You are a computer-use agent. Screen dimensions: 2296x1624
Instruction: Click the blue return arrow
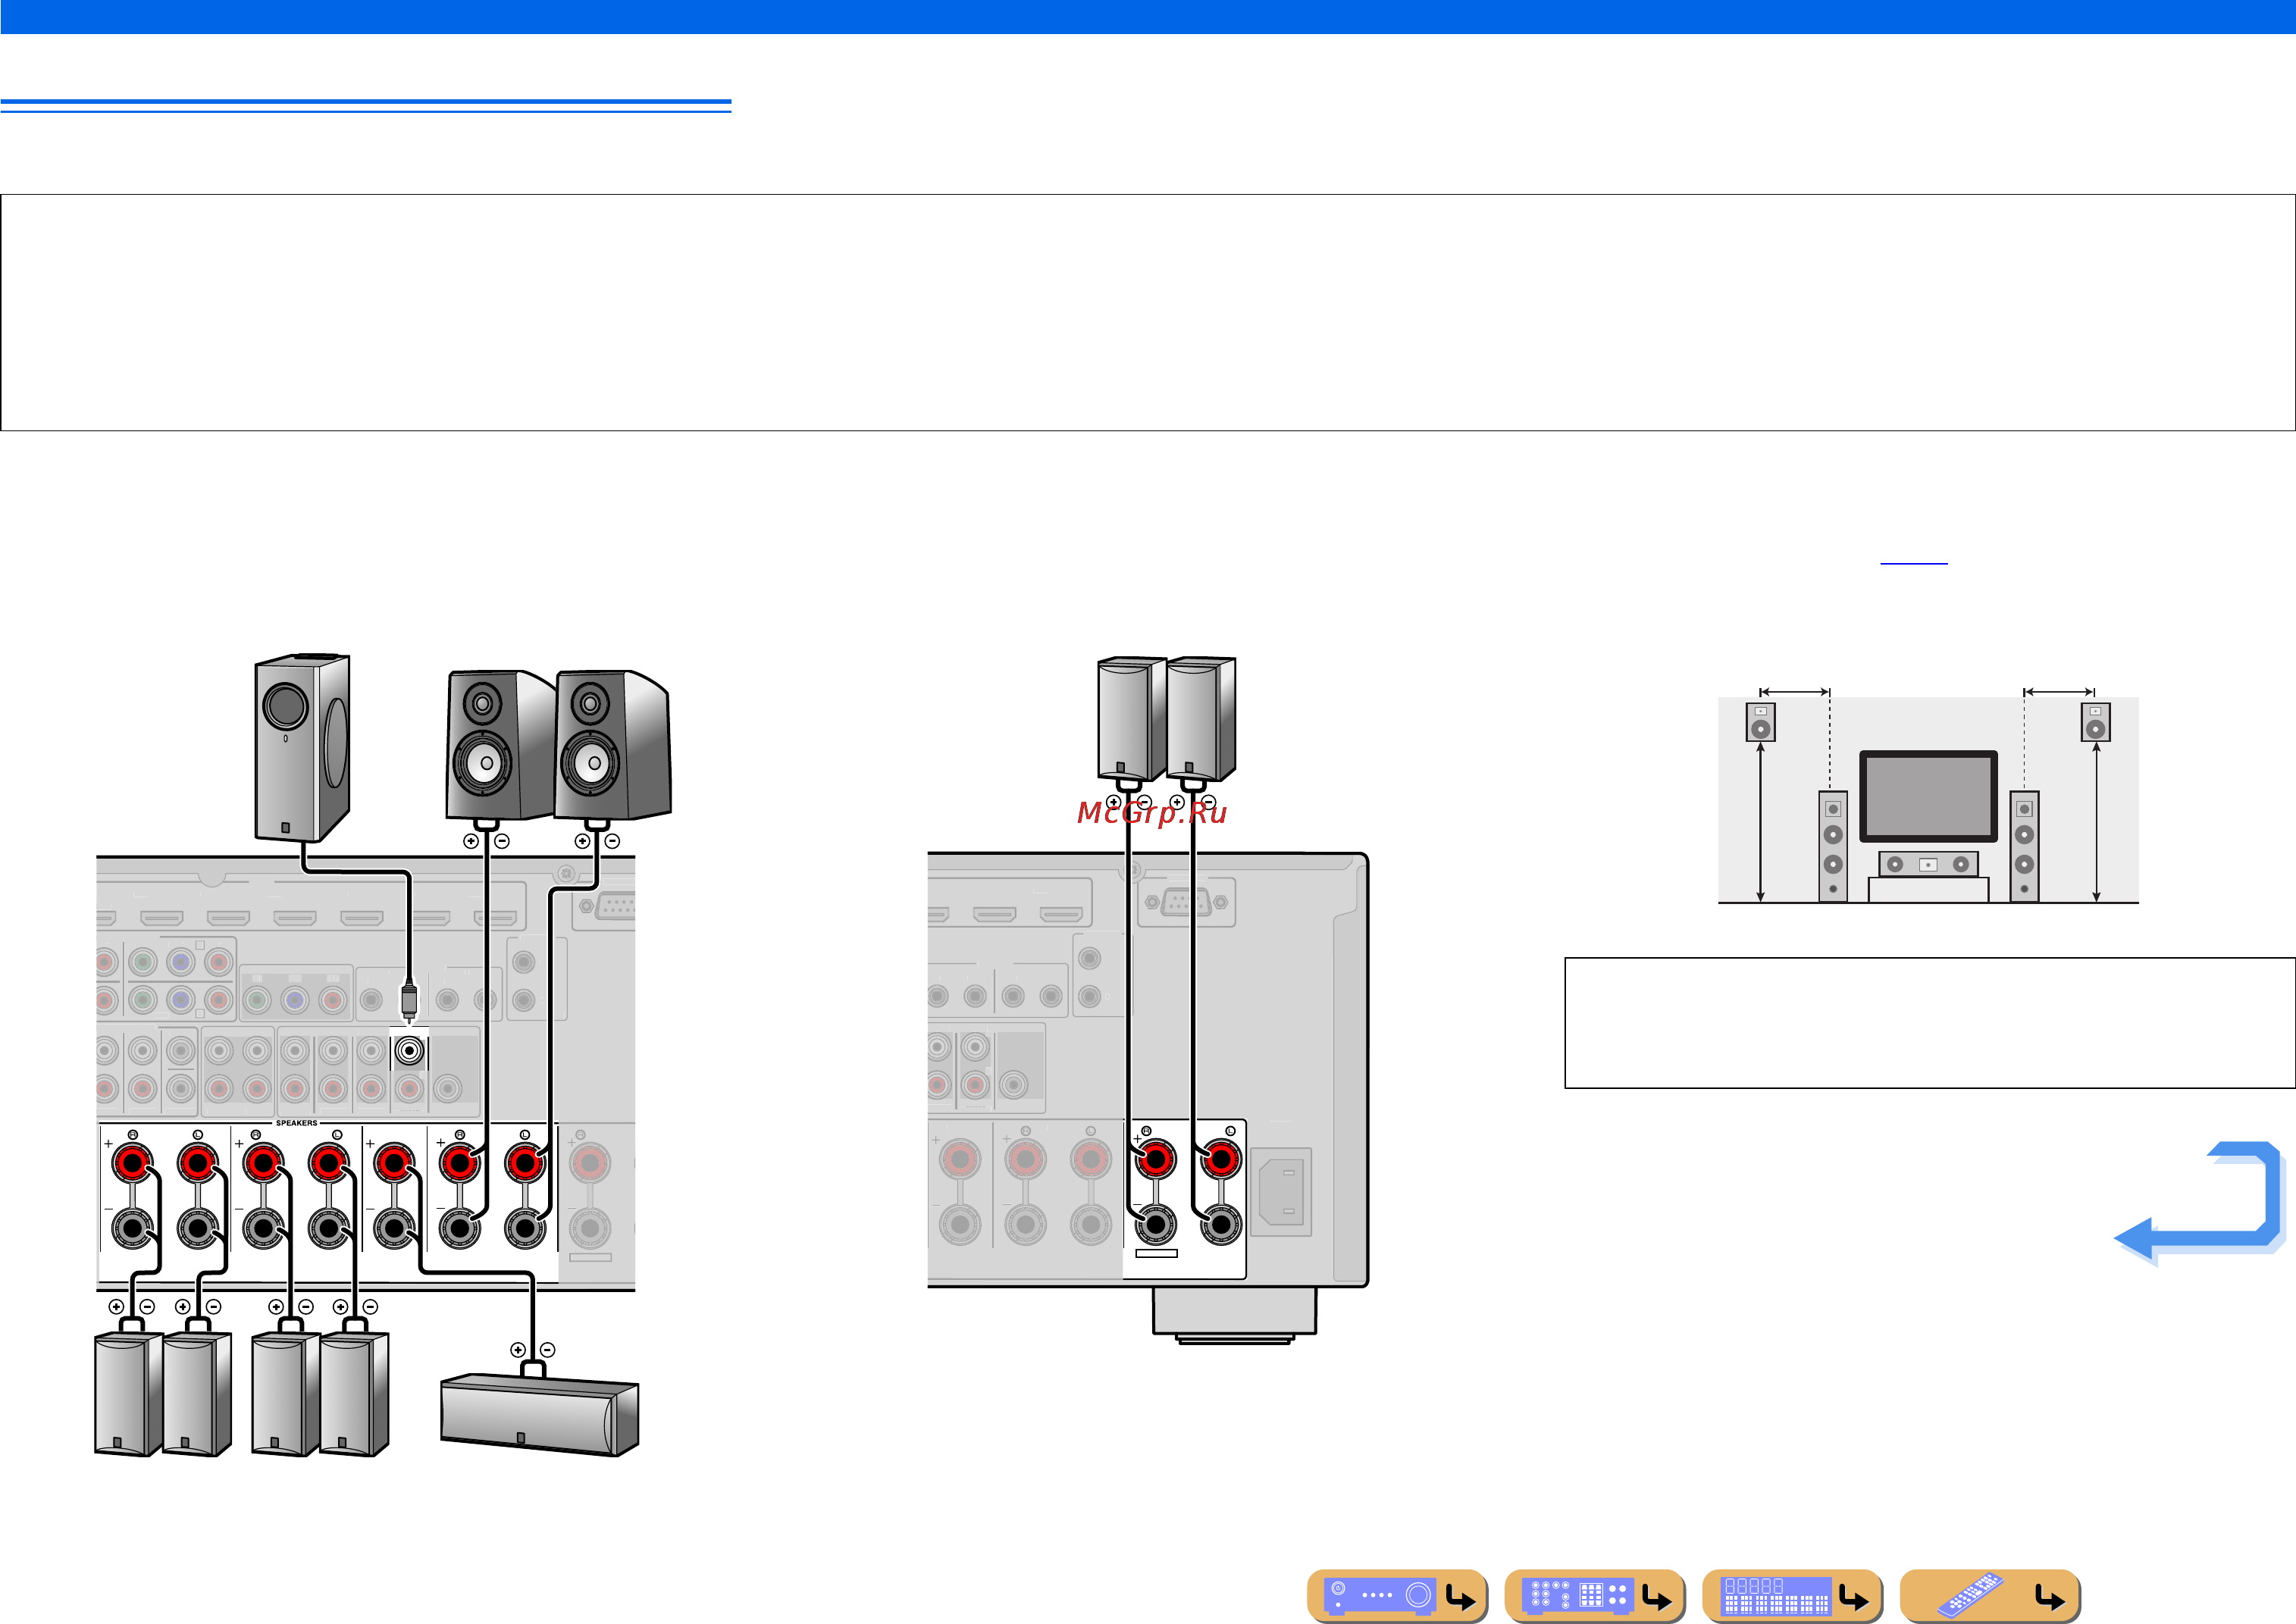(2199, 1203)
